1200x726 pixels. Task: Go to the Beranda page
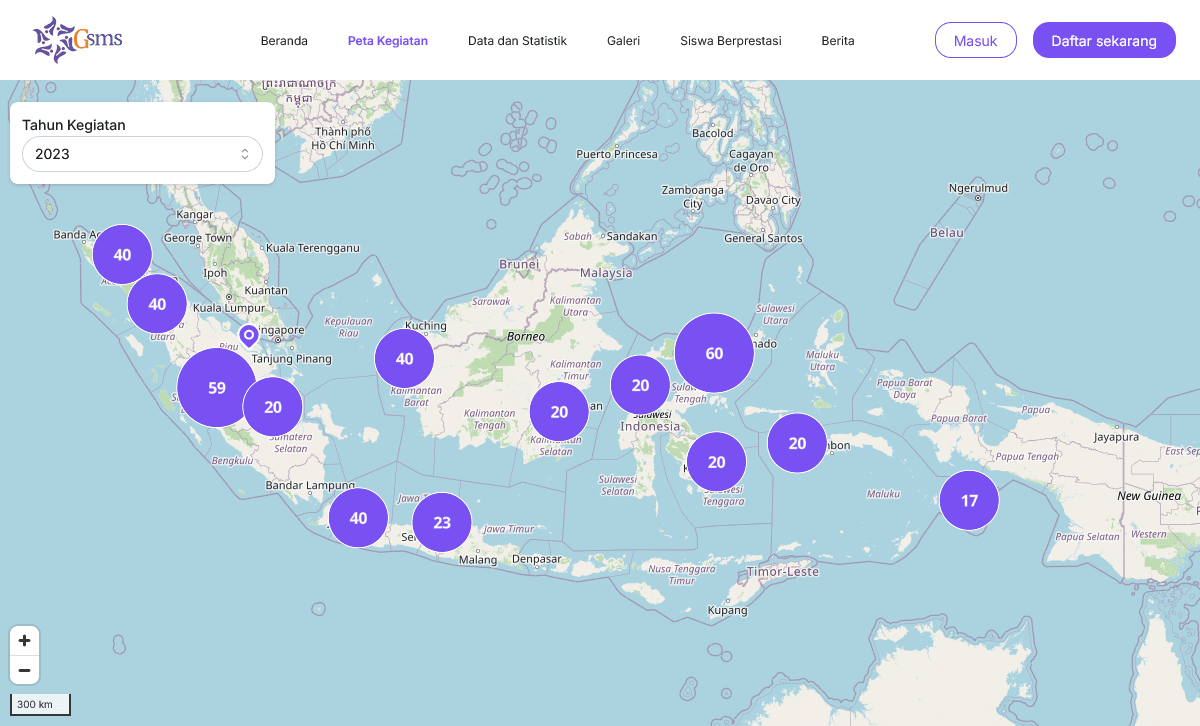[284, 40]
